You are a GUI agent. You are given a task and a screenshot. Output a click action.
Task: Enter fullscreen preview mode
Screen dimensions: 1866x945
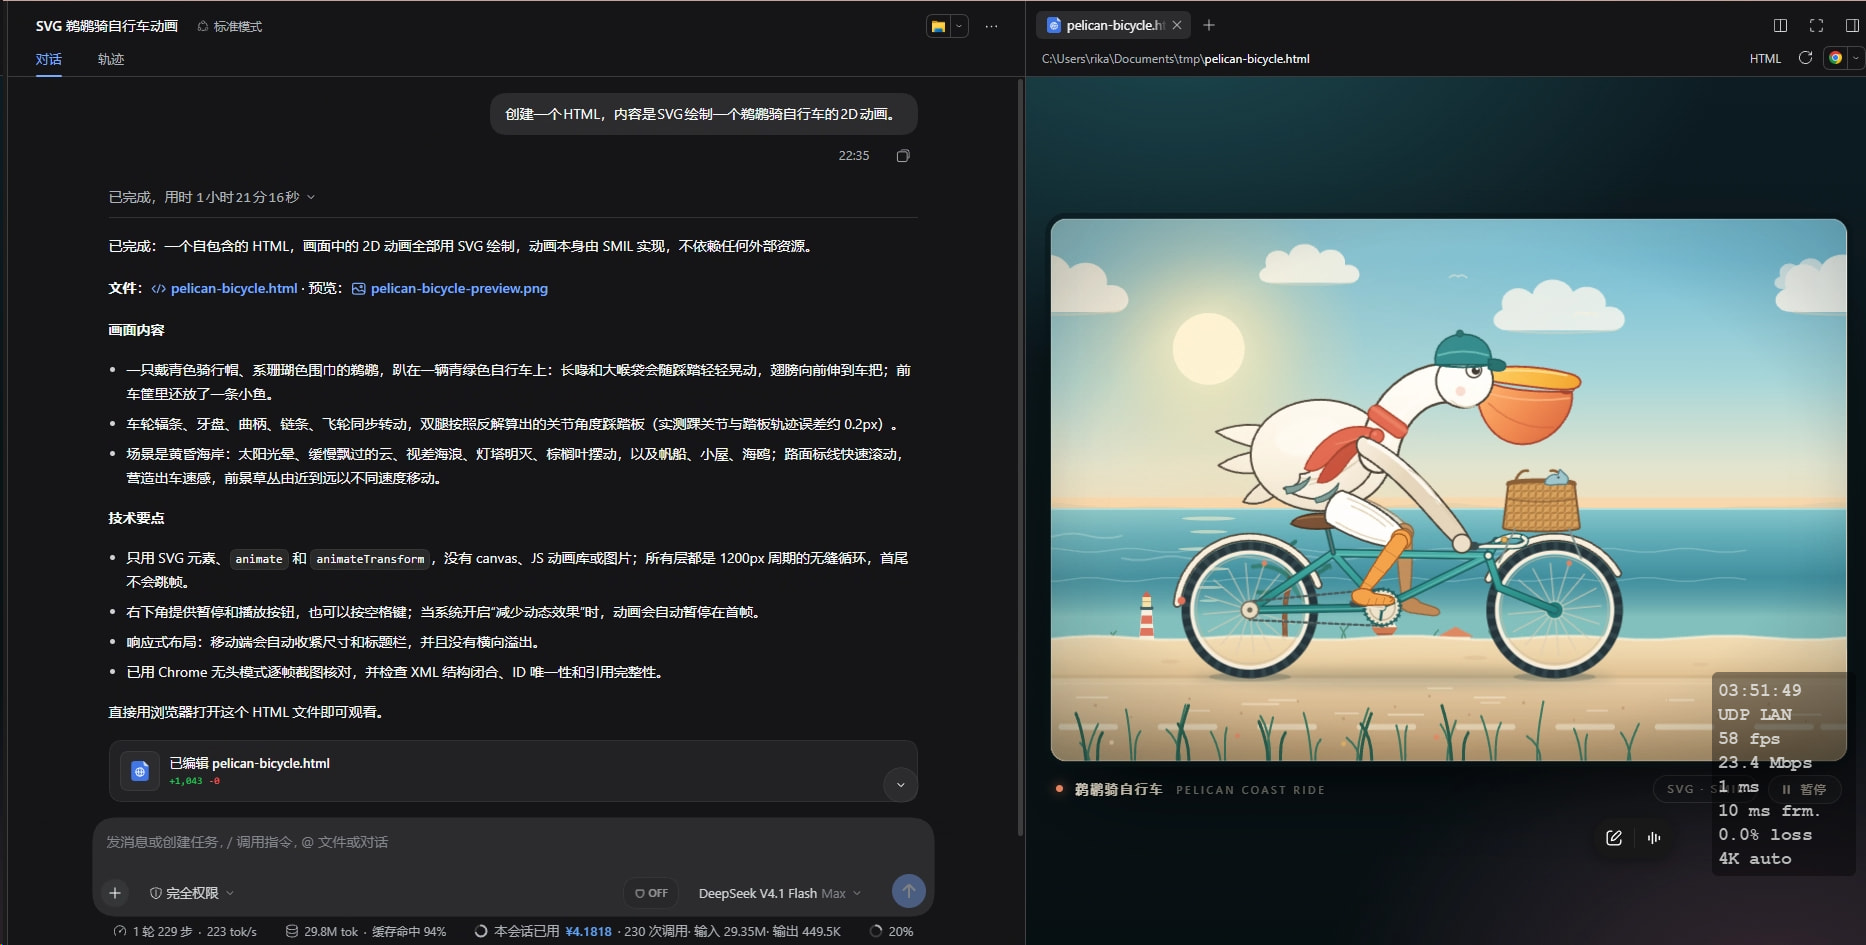(x=1816, y=26)
